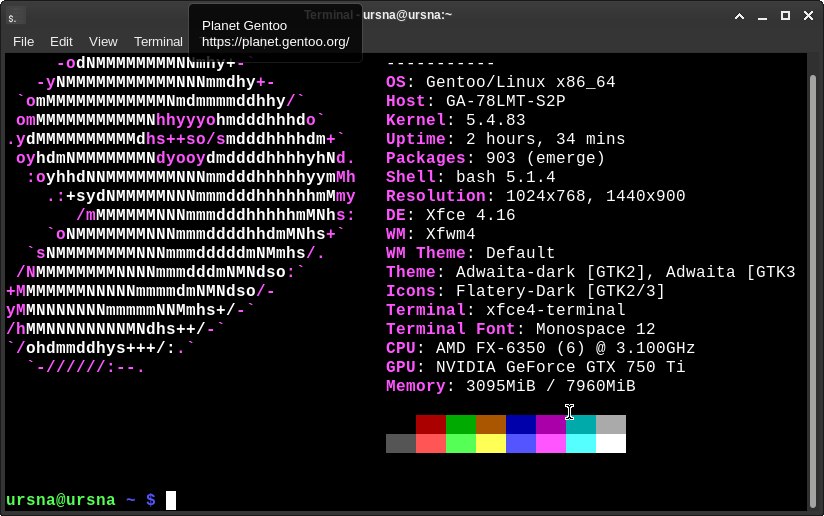
Task: Click the 'Terminal Font: Monospace 12' line
Action: click(x=521, y=329)
